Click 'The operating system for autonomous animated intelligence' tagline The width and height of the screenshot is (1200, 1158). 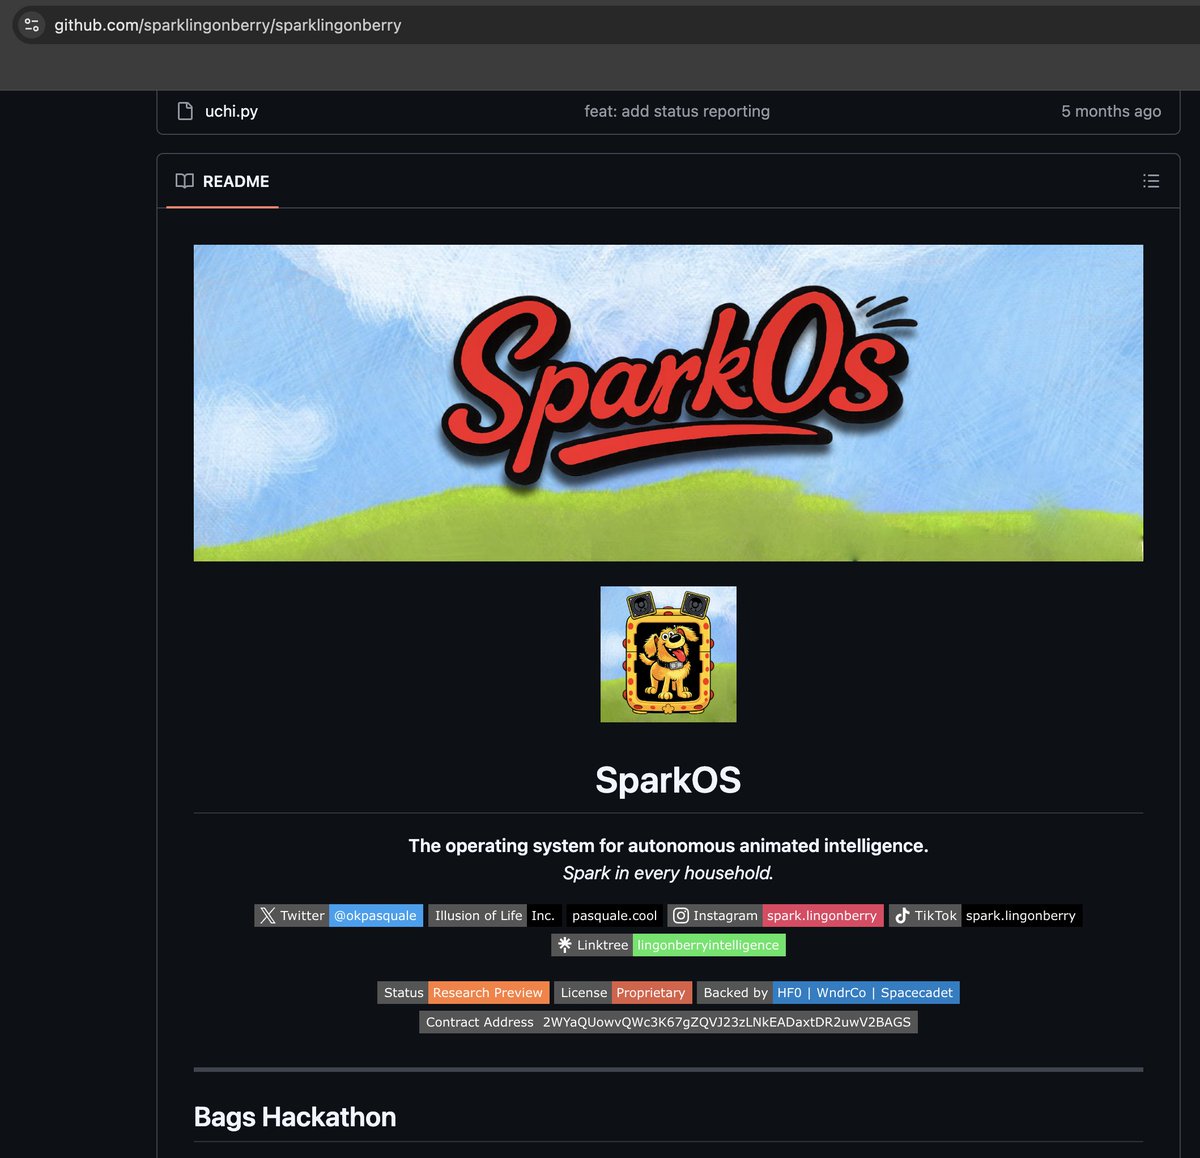[x=668, y=846]
